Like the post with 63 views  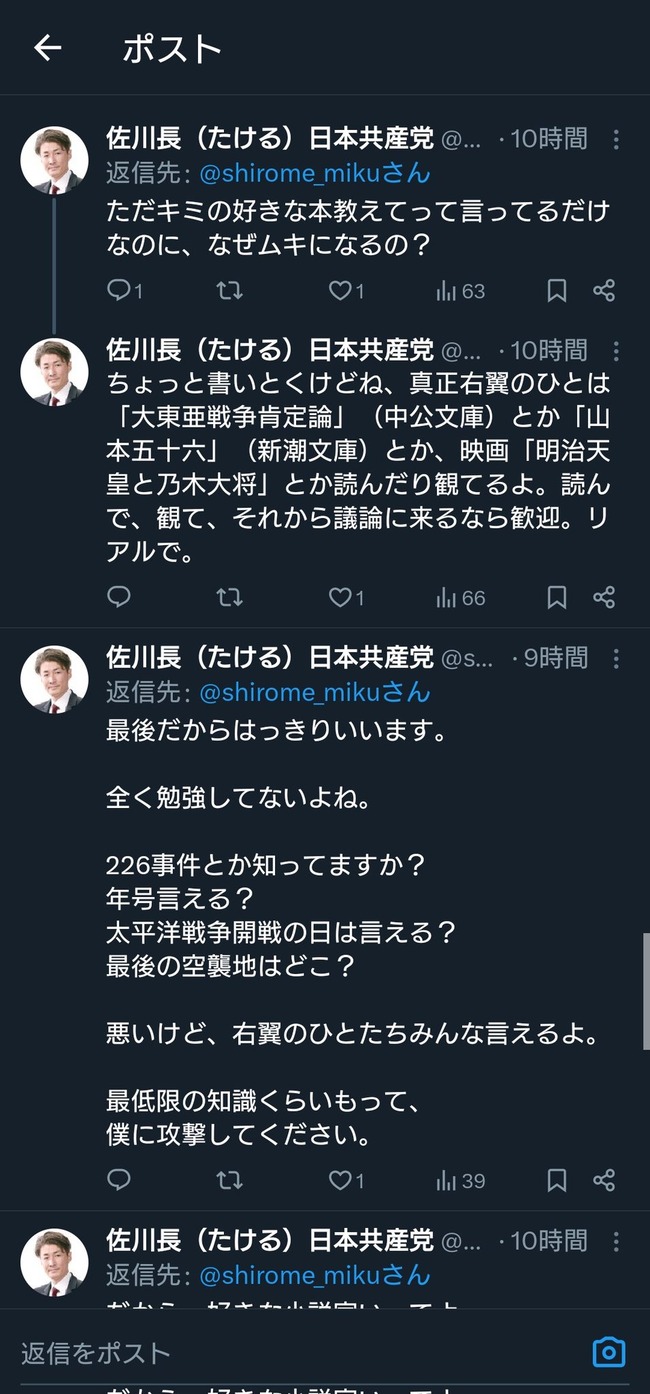click(x=346, y=291)
